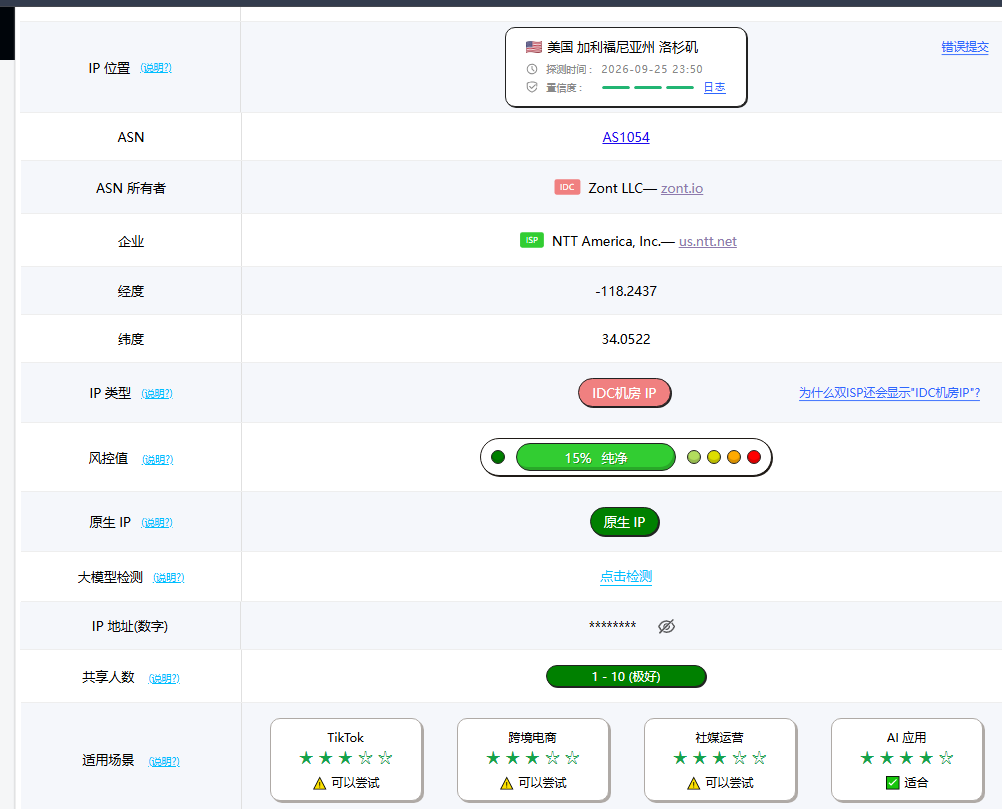Reveal the hidden numeric IP address with the eye icon
1002x809 pixels.
667,626
